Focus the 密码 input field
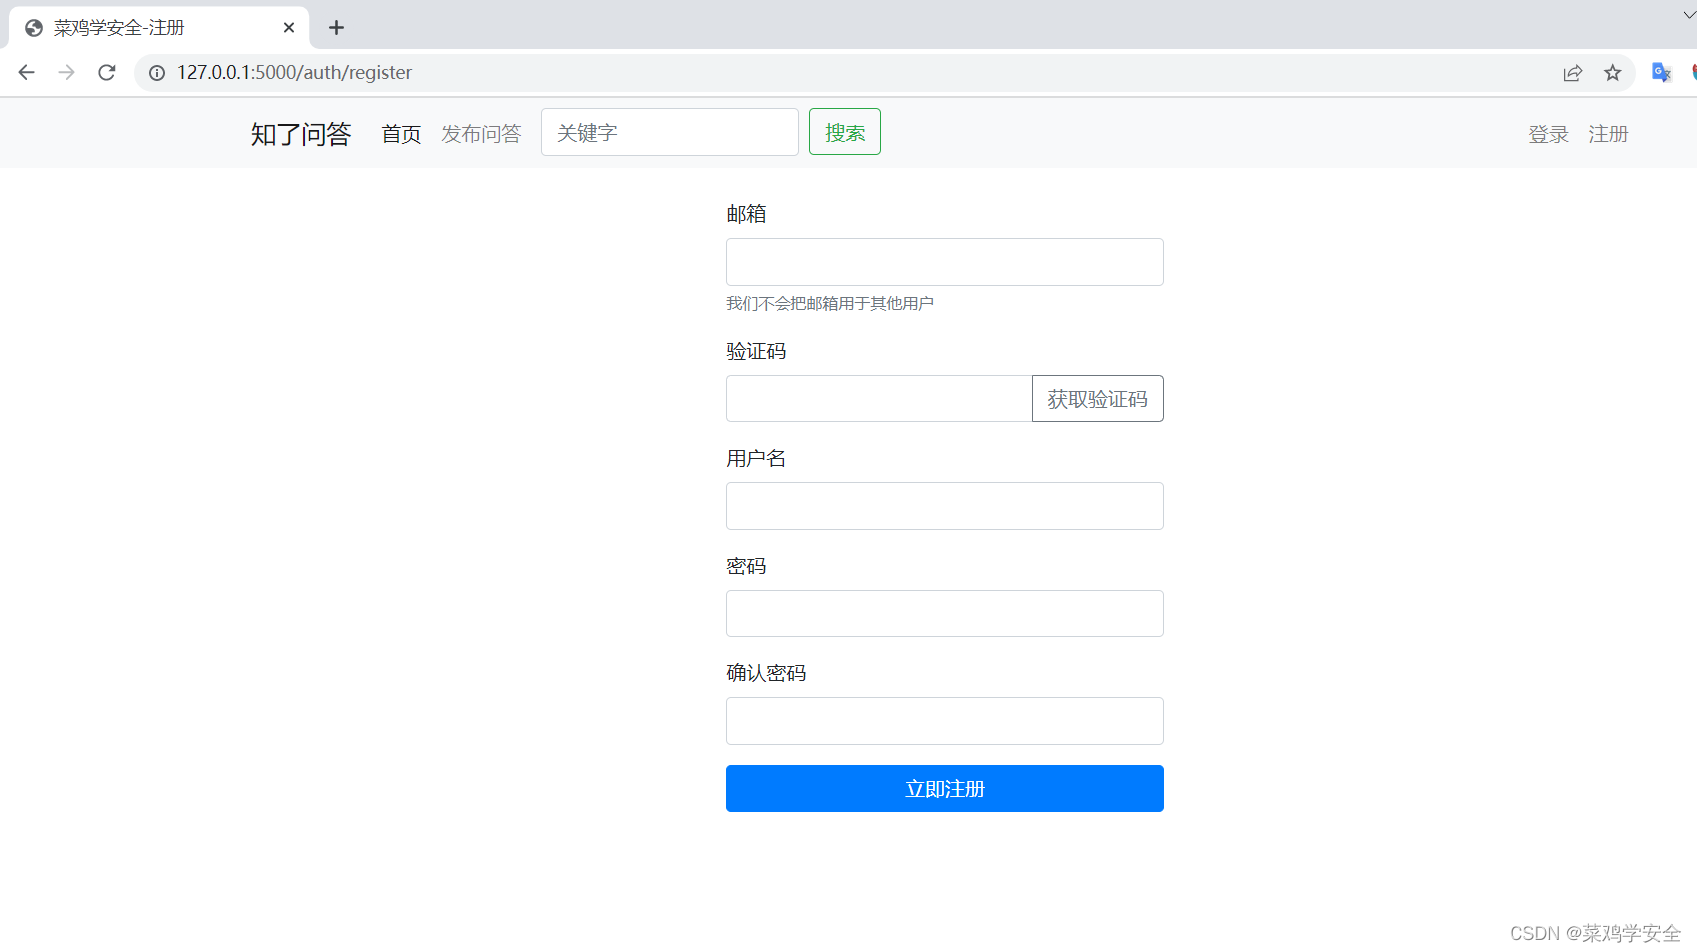1697x952 pixels. click(x=945, y=613)
